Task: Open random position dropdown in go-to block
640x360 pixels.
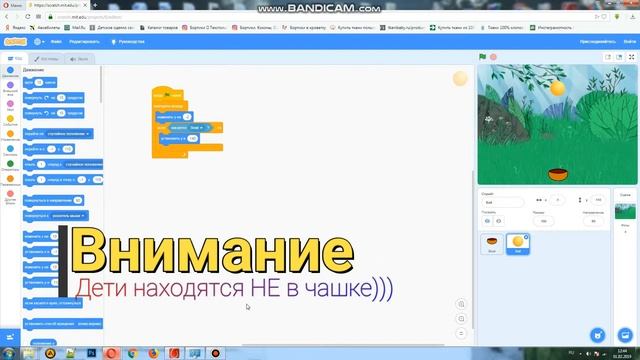Action: 68,134
